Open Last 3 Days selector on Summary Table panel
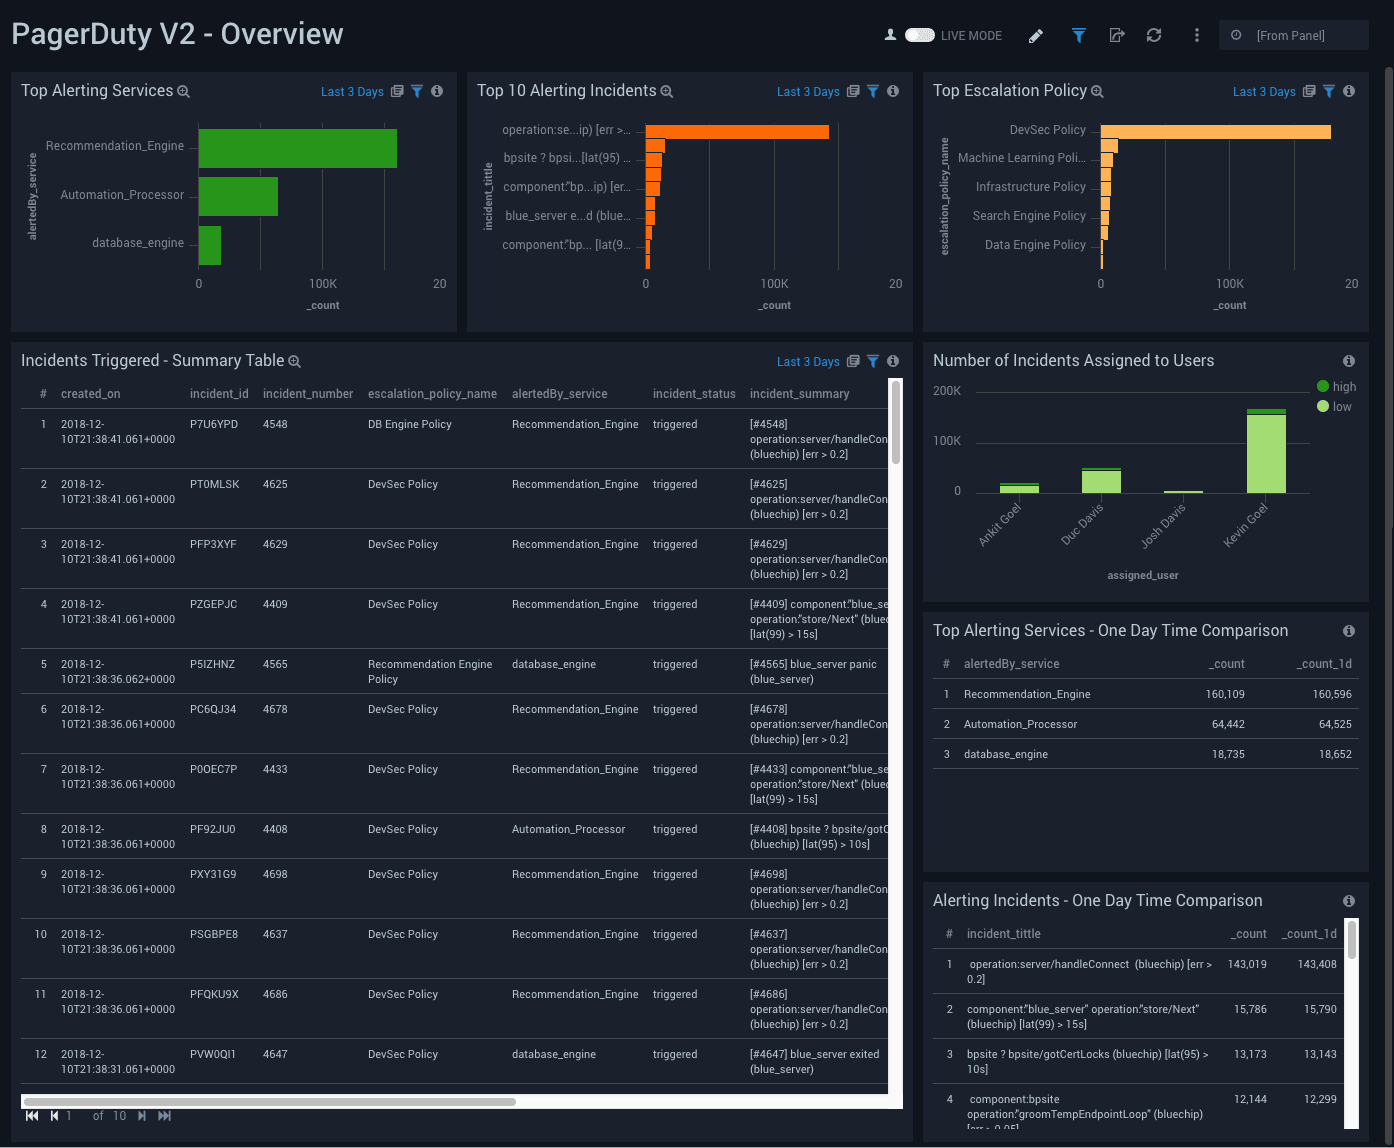Screen dimensions: 1394x1148 pyautogui.click(x=808, y=361)
